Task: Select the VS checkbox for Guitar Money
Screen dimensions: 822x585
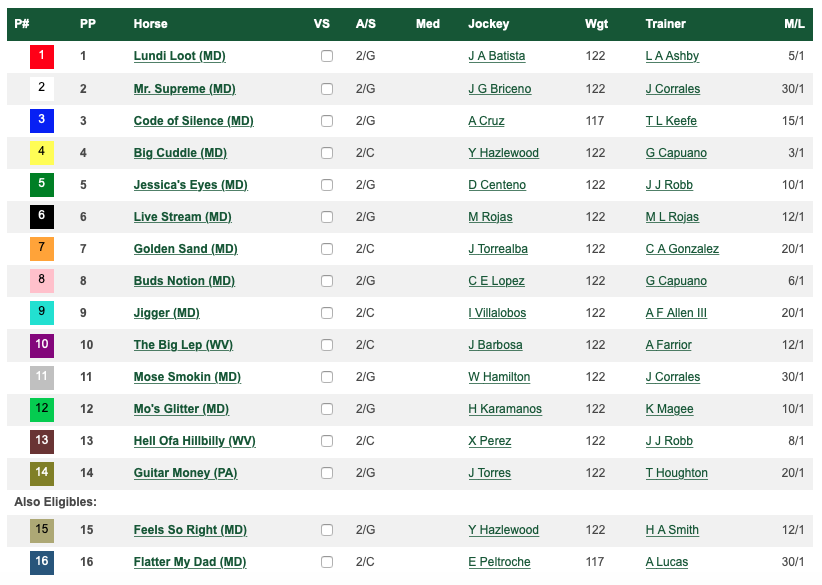Action: click(x=327, y=473)
